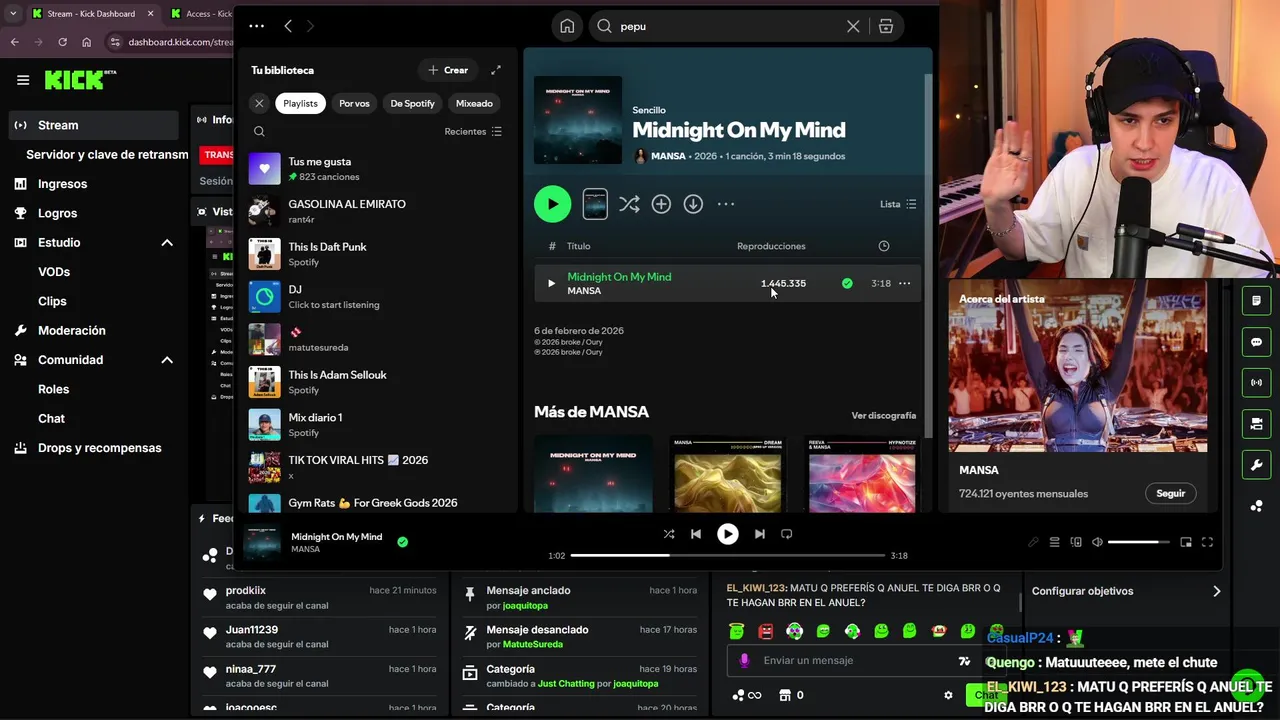
Task: Add the single to library with plus icon
Action: pos(661,204)
